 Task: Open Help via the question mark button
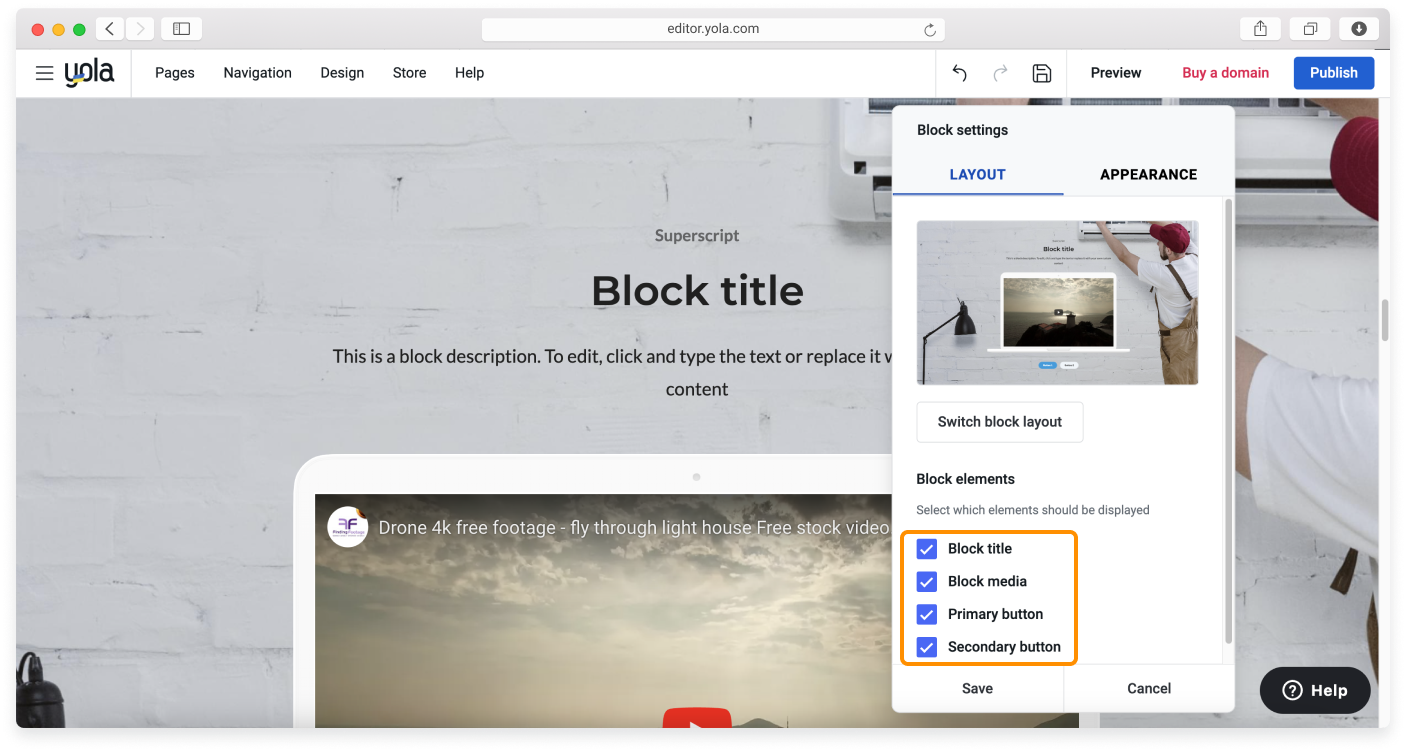point(1314,690)
